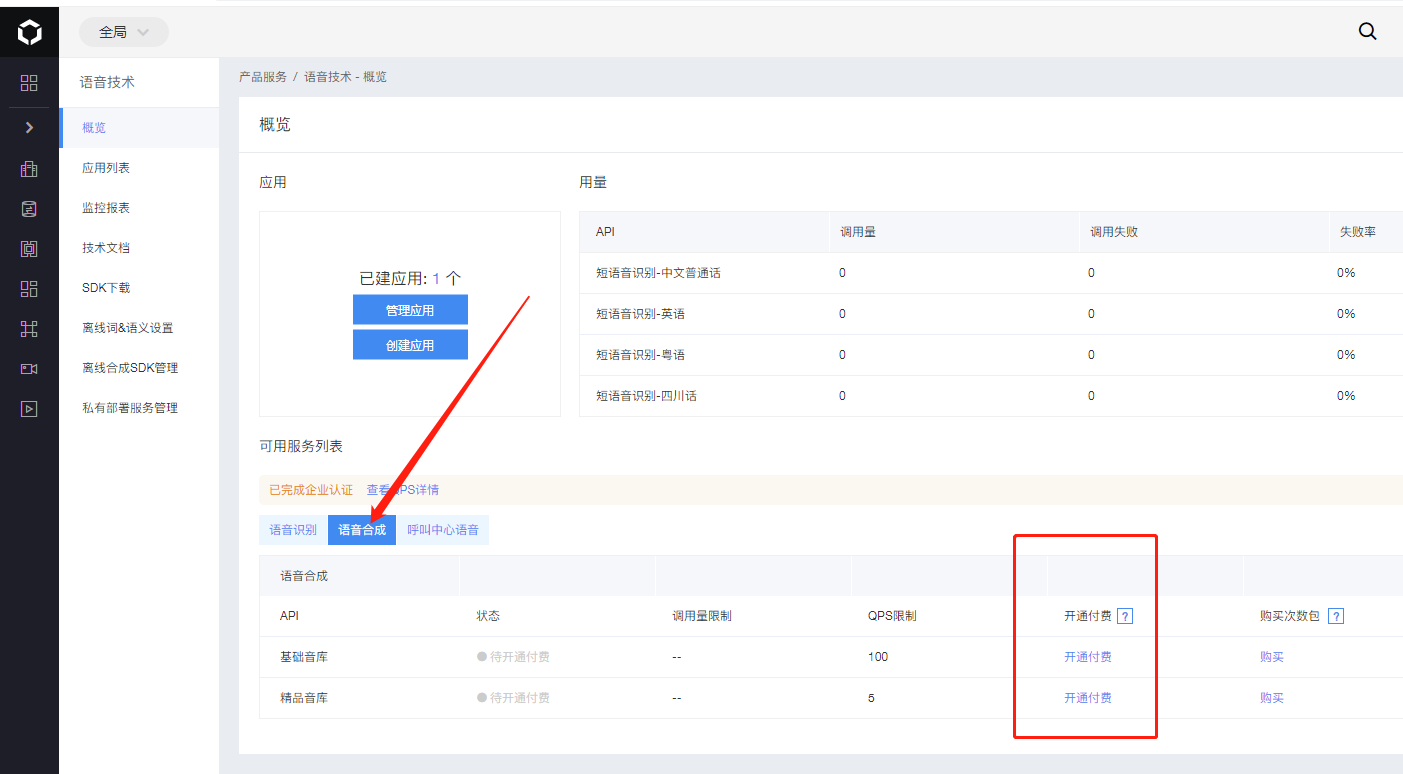Image resolution: width=1403 pixels, height=774 pixels.
Task: Click the video camera icon in sidebar
Action: point(29,369)
